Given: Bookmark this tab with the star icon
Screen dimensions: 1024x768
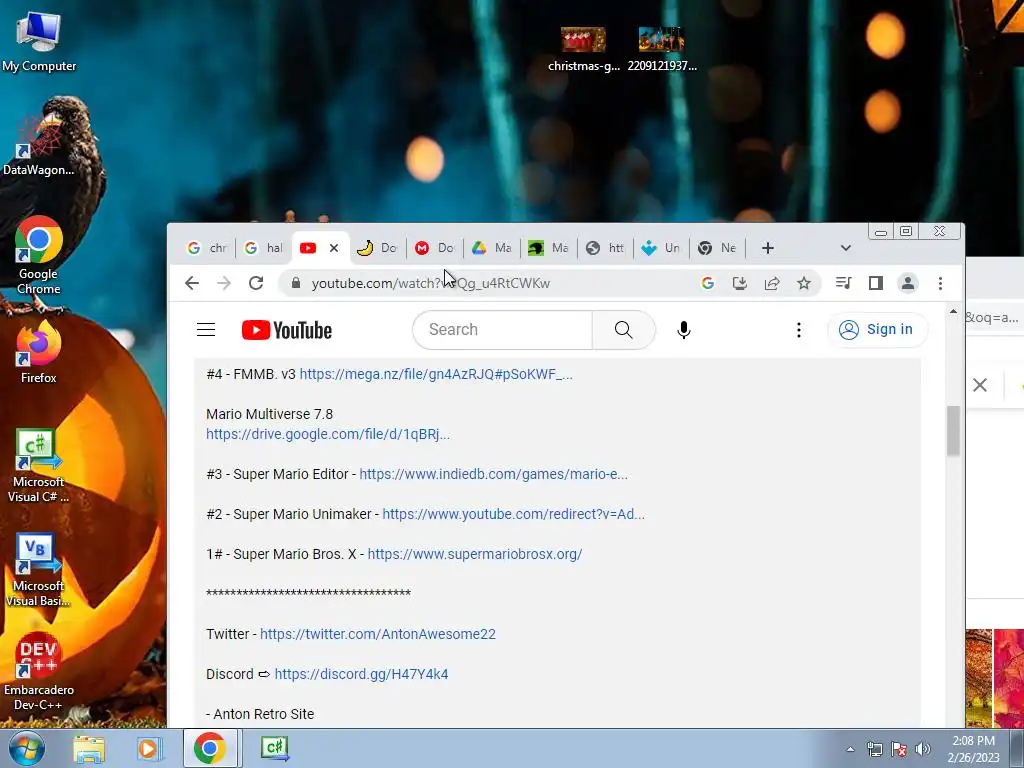Looking at the screenshot, I should point(804,283).
